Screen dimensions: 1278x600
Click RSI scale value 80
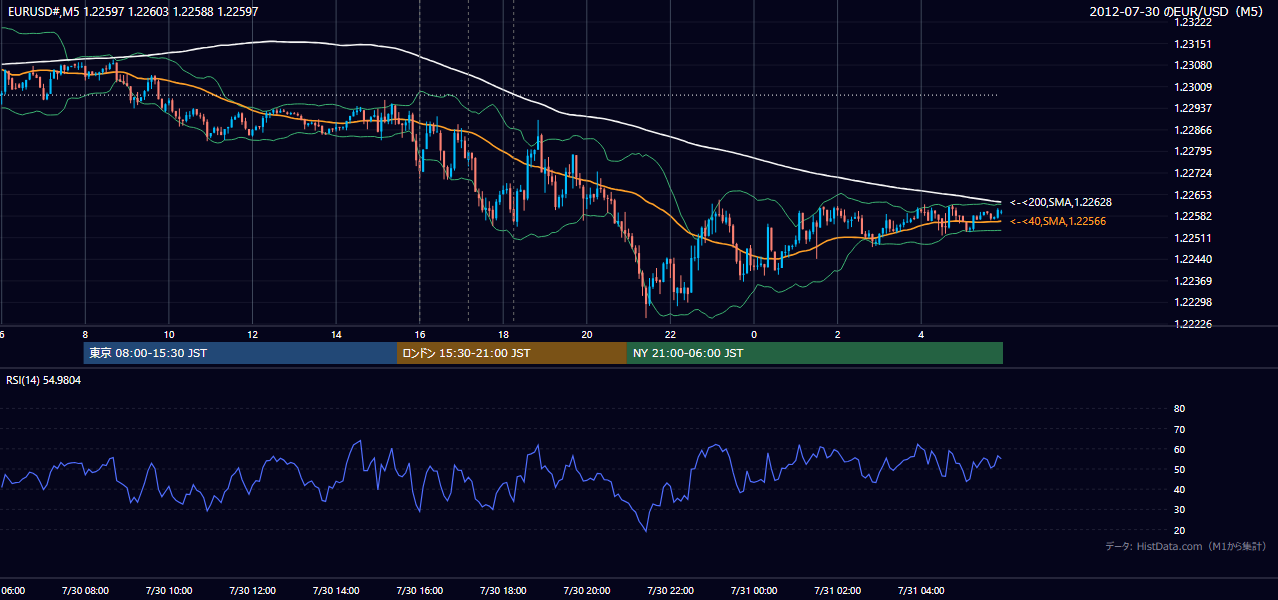(x=1179, y=409)
